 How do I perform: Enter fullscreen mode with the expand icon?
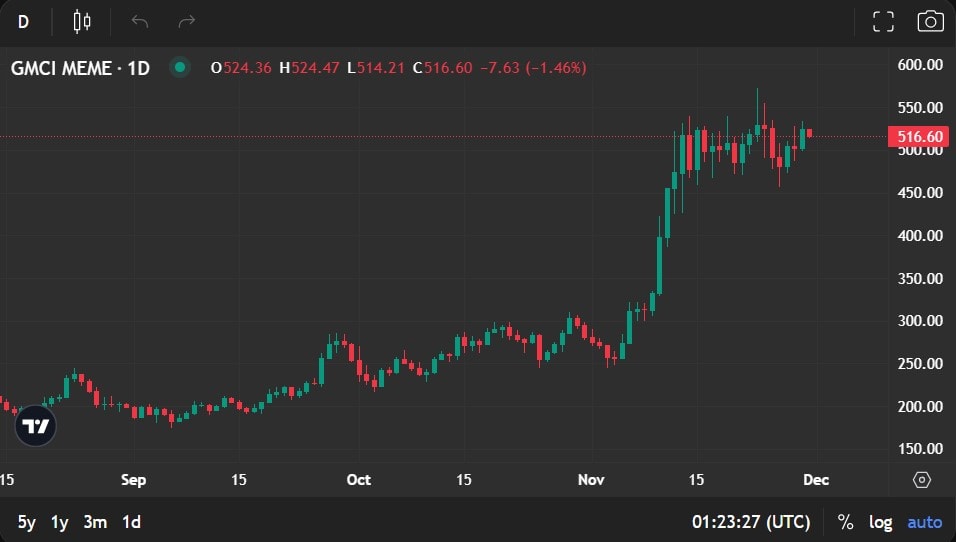coord(883,21)
